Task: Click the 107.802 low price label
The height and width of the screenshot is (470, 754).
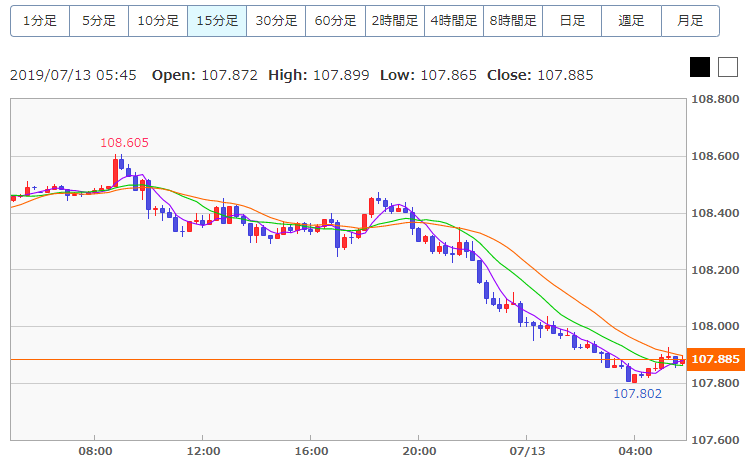Action: click(638, 394)
